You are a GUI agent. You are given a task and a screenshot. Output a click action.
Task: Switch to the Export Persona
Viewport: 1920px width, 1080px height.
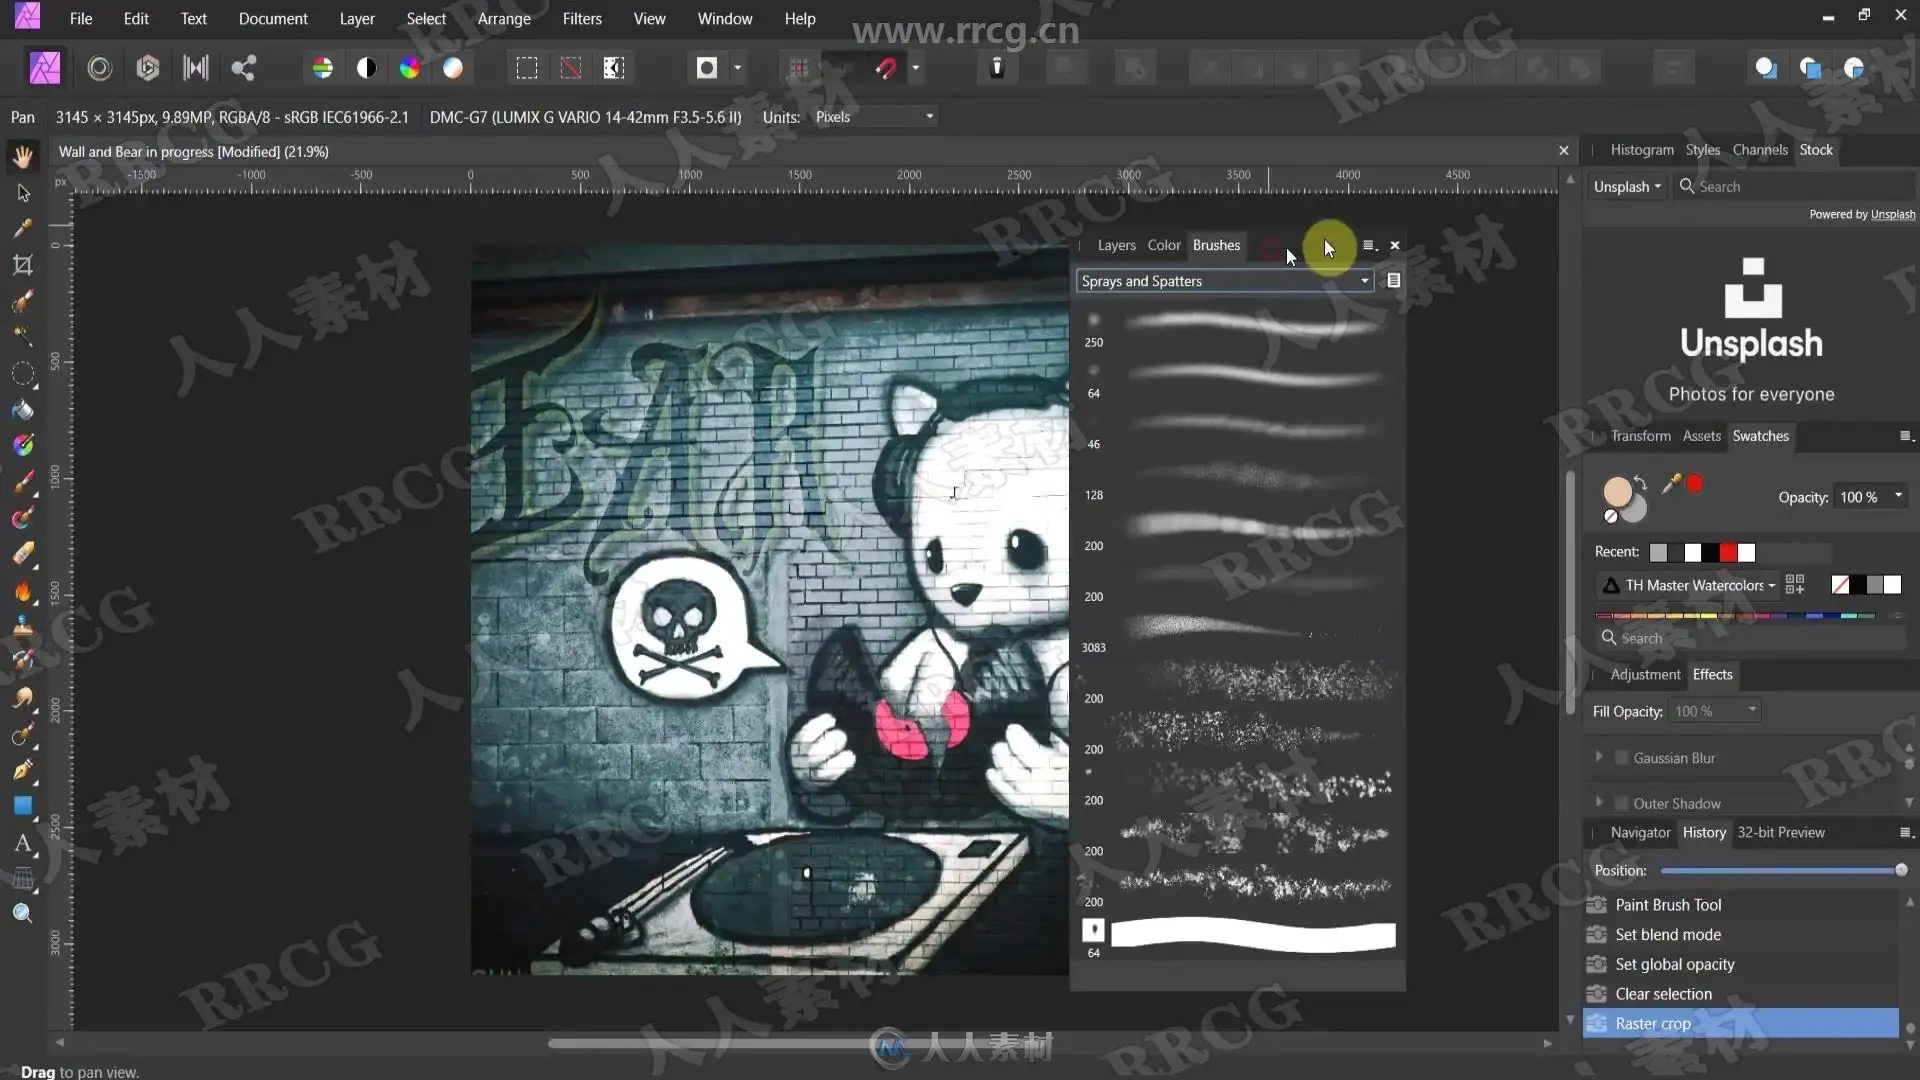(244, 68)
